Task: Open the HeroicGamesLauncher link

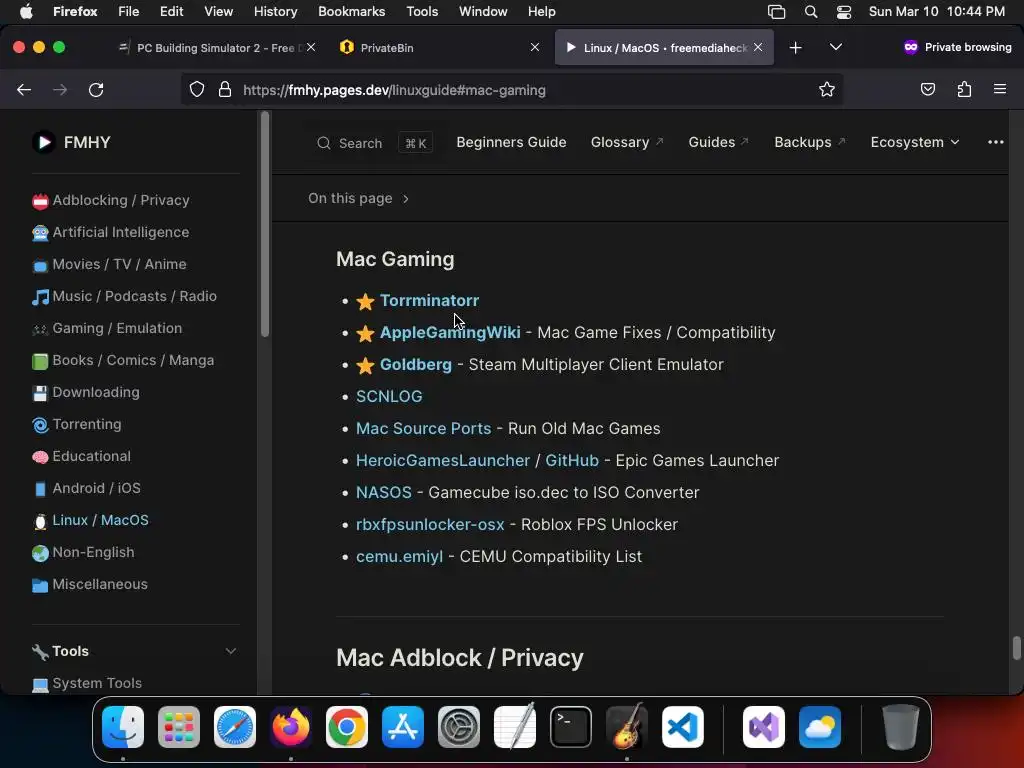Action: pos(443,460)
